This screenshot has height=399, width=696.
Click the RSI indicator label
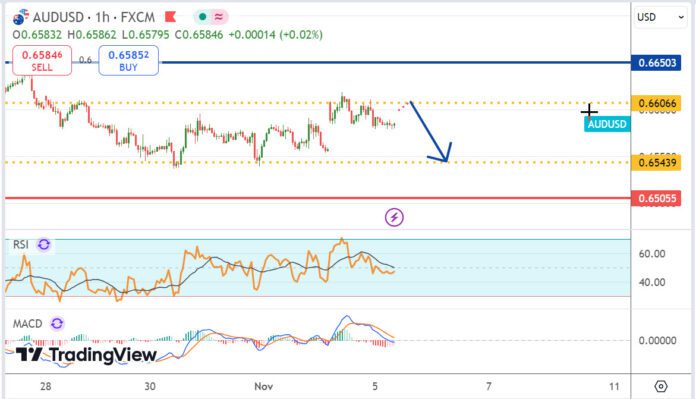click(21, 245)
